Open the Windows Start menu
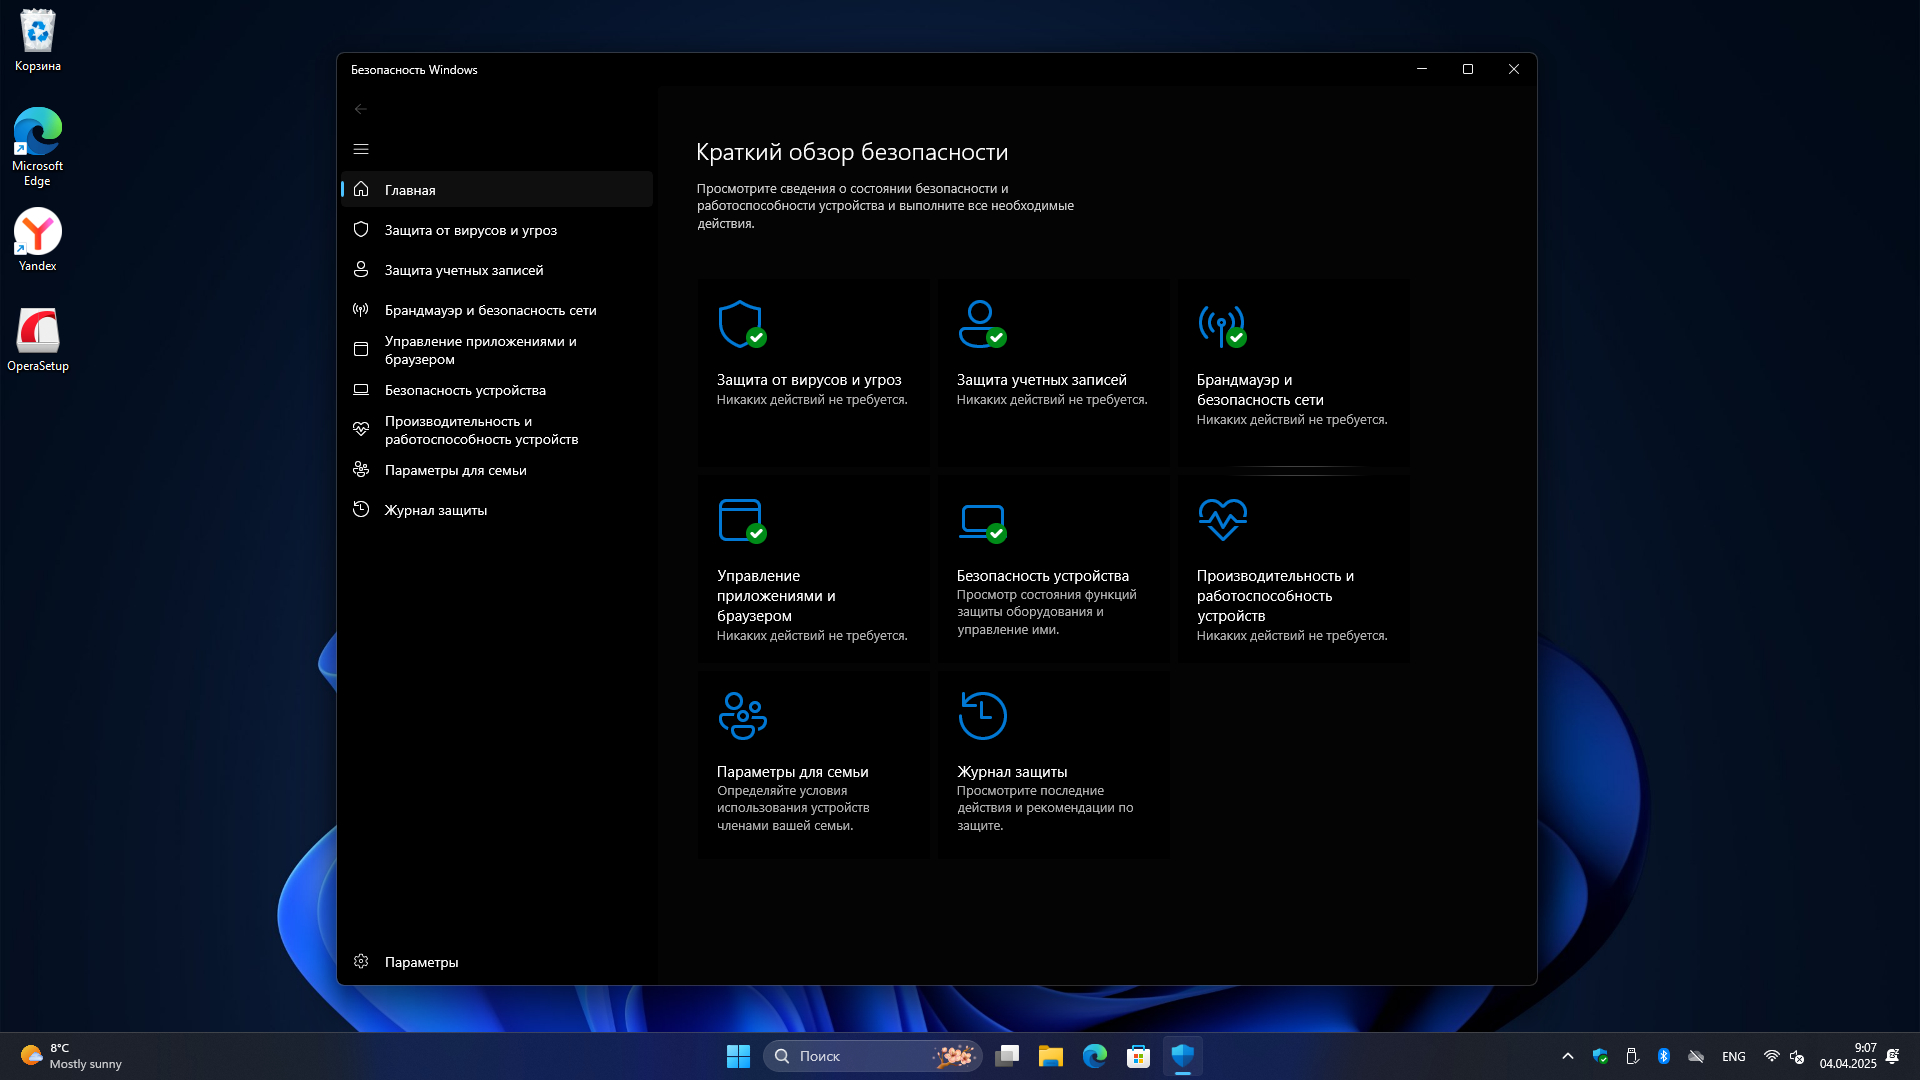Screen dimensions: 1920x1080 click(x=738, y=1056)
